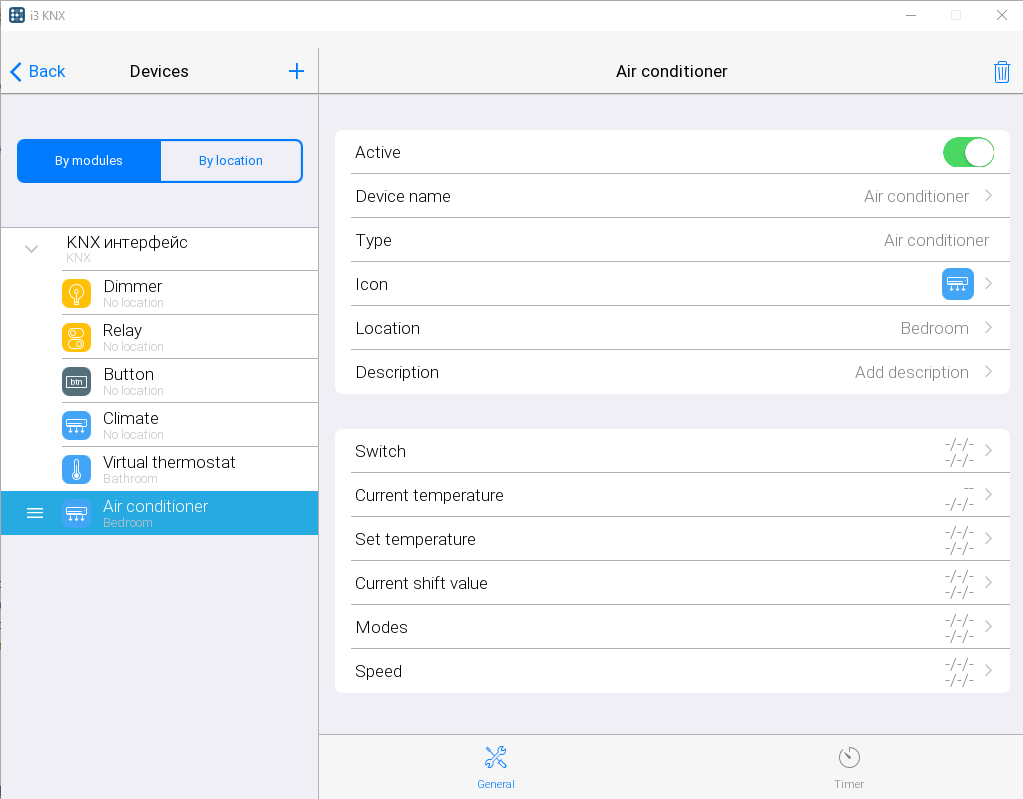This screenshot has width=1023, height=799.
Task: Change the air conditioner icon in Icon row
Action: tap(957, 284)
